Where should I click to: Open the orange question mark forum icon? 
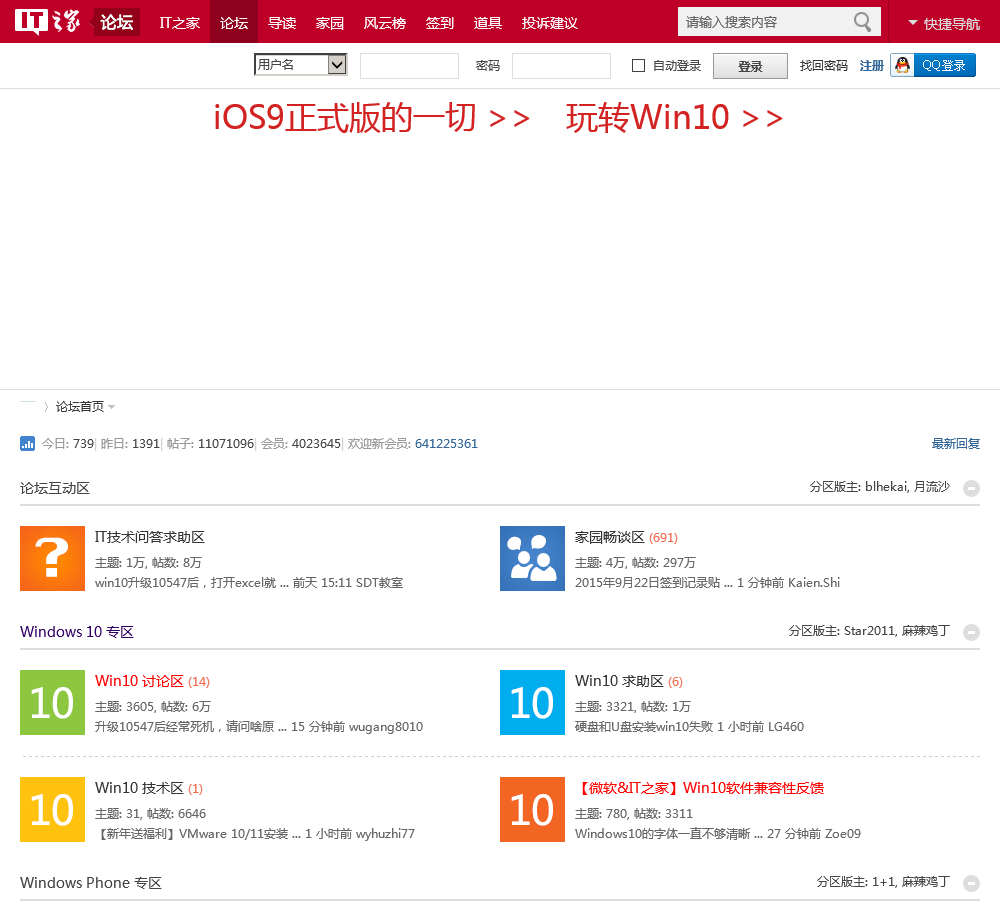52,558
